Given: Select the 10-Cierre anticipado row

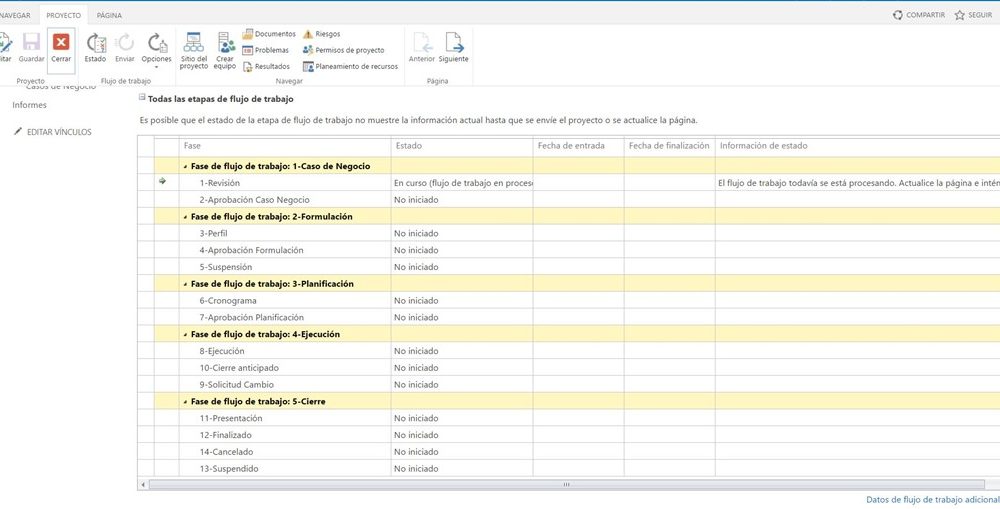Looking at the screenshot, I should click(568, 368).
